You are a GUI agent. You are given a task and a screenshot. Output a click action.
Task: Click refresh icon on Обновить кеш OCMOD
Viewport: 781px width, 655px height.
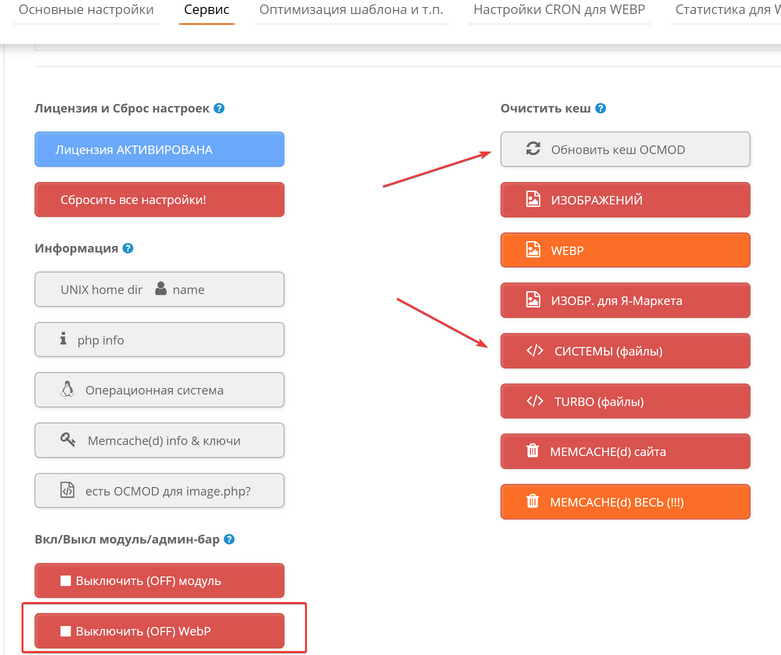click(533, 148)
